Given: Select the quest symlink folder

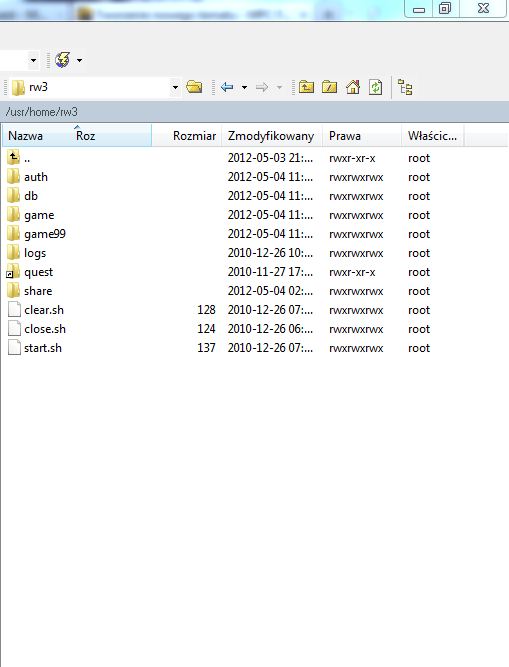Looking at the screenshot, I should click(x=38, y=272).
